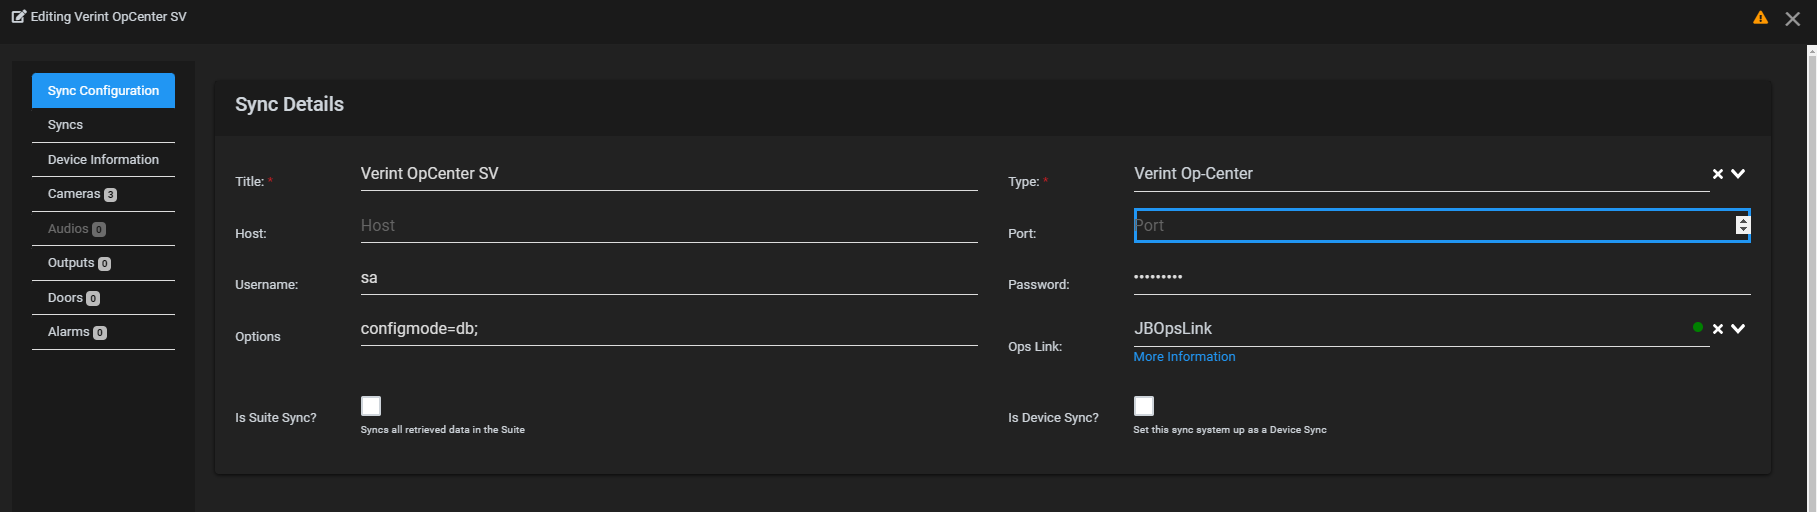Clear the Ops Link selection with its X

[x=1718, y=329]
